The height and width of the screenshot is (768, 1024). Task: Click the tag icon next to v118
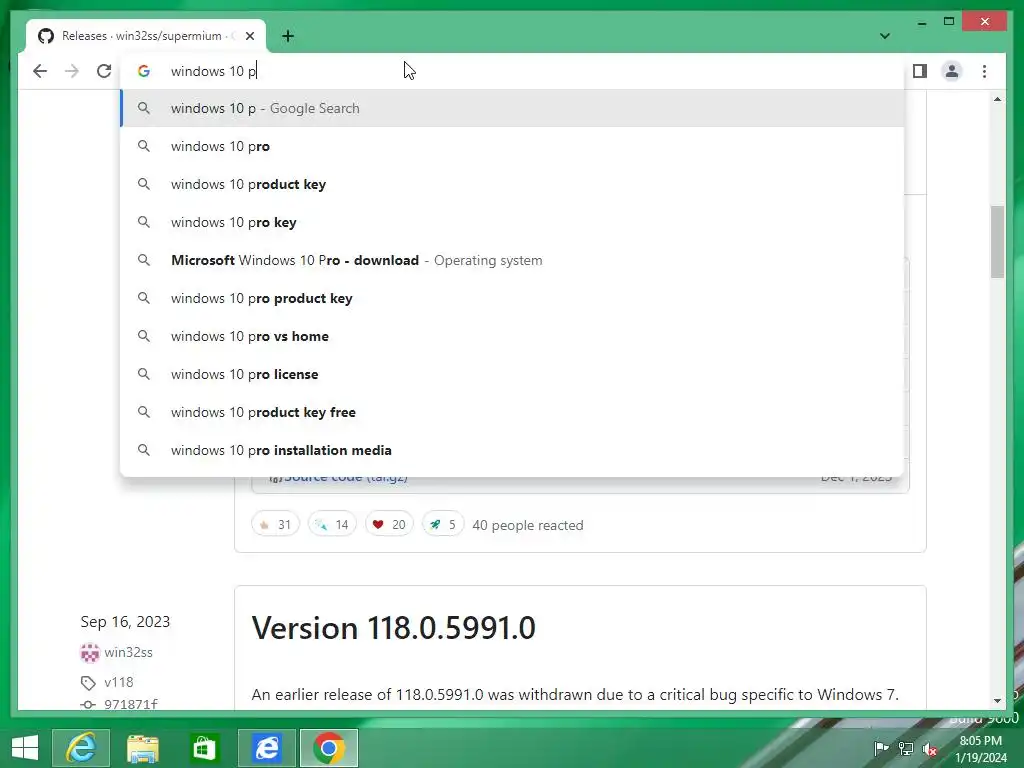(x=88, y=683)
